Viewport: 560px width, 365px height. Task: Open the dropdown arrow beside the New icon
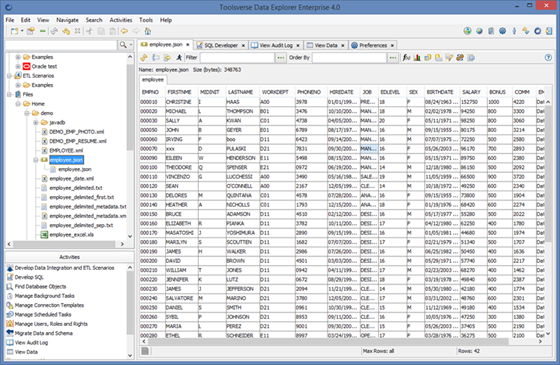click(22, 31)
